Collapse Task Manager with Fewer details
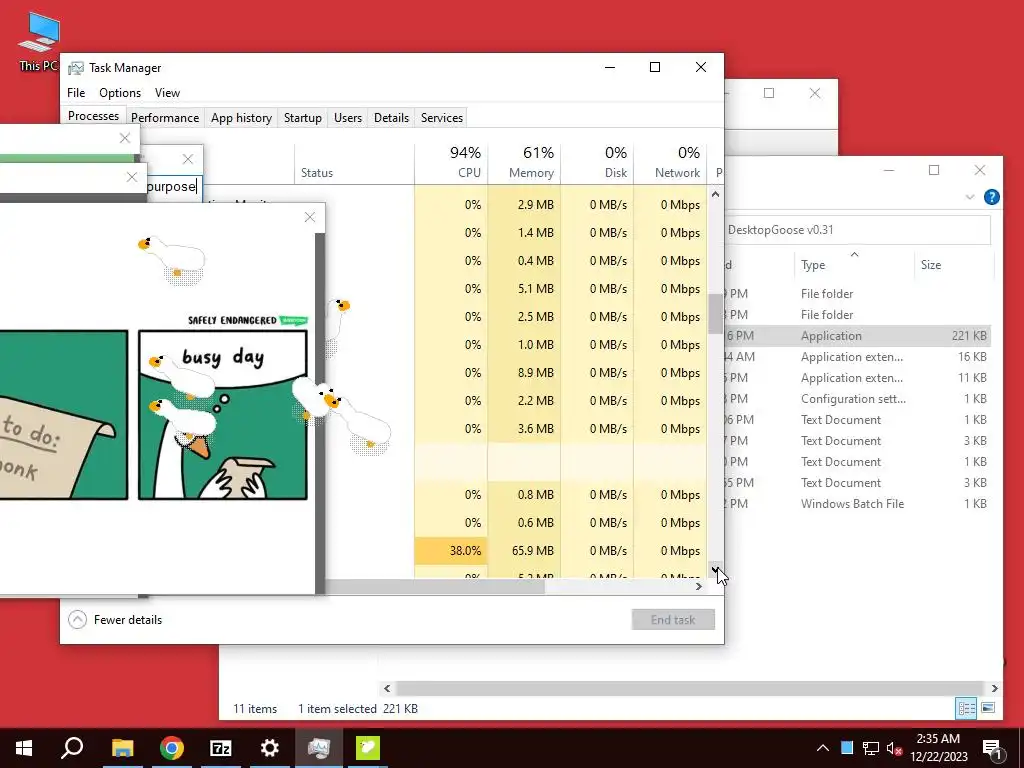The image size is (1024, 768). click(115, 619)
